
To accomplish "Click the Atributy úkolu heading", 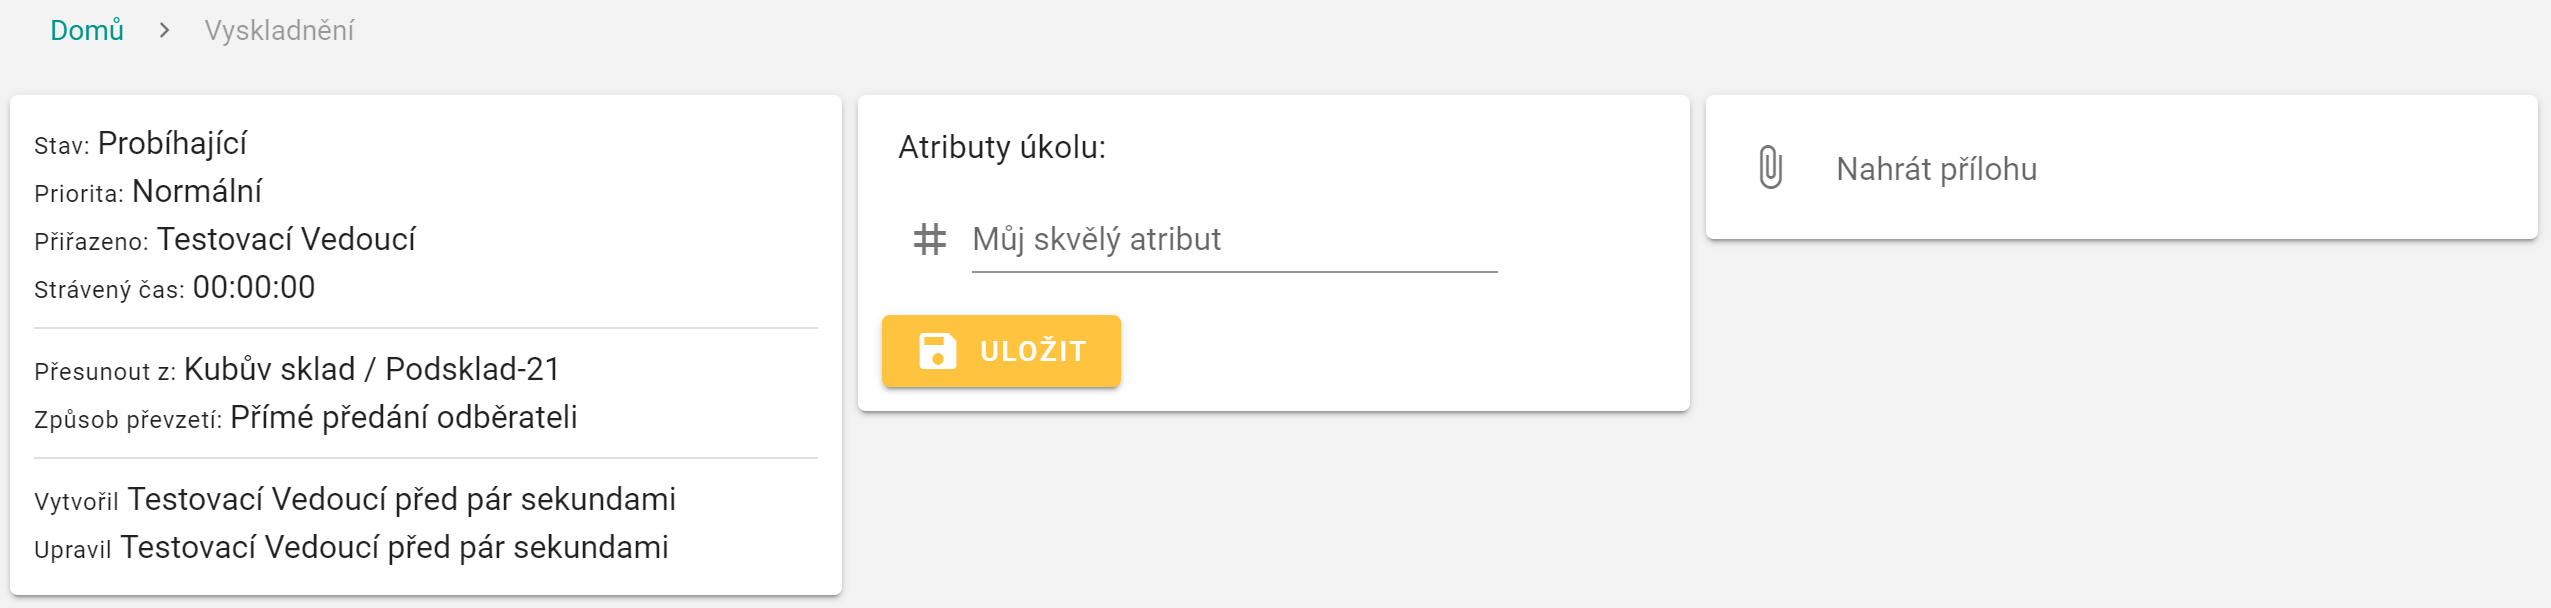I will 1001,148.
